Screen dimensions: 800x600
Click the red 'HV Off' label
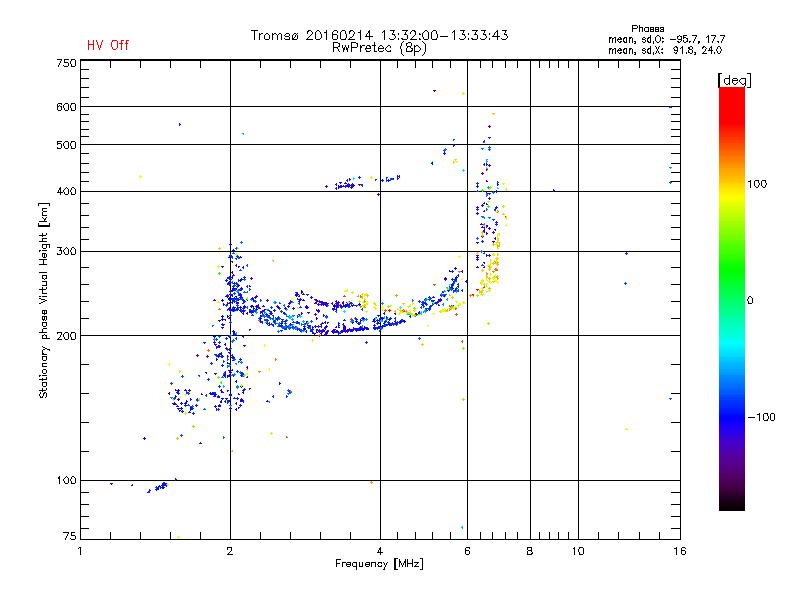[x=108, y=45]
